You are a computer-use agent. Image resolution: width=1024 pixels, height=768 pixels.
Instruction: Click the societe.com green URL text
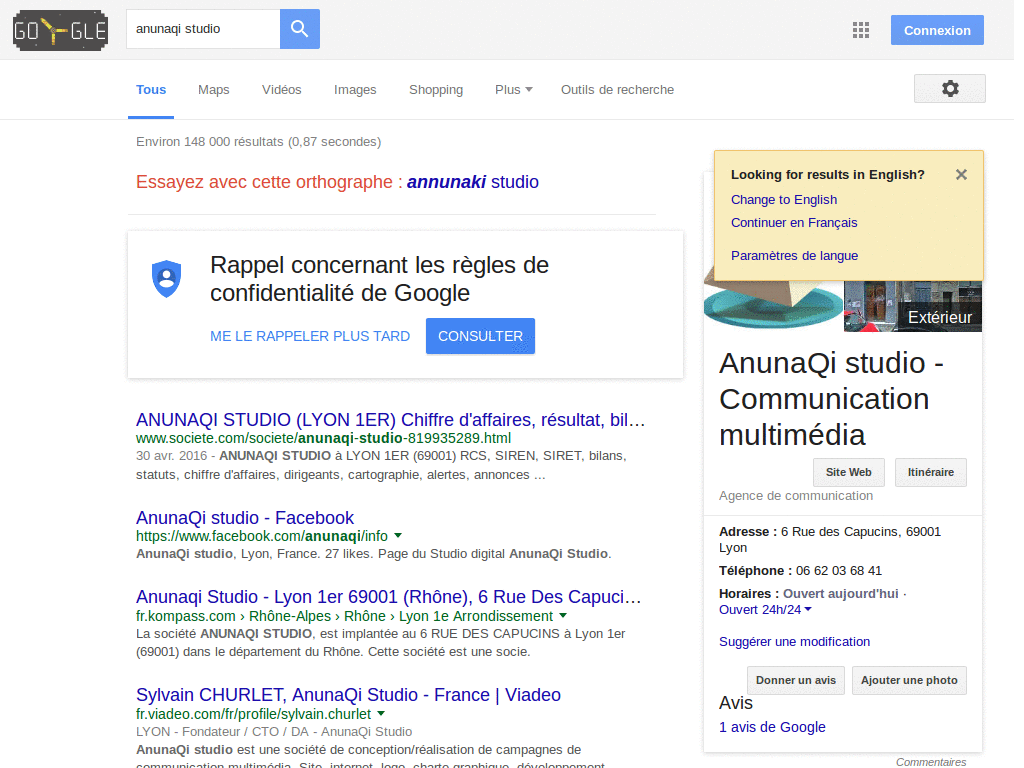coord(323,438)
